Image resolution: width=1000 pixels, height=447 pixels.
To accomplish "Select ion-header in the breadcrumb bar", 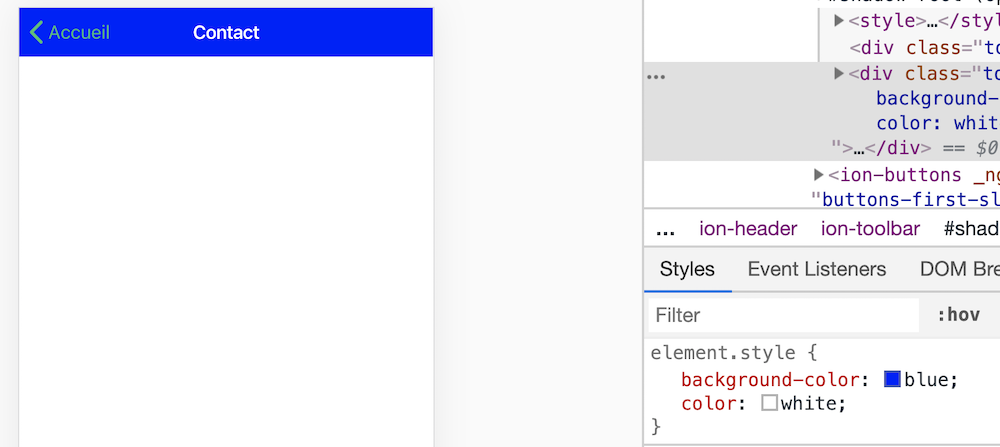I will point(748,229).
